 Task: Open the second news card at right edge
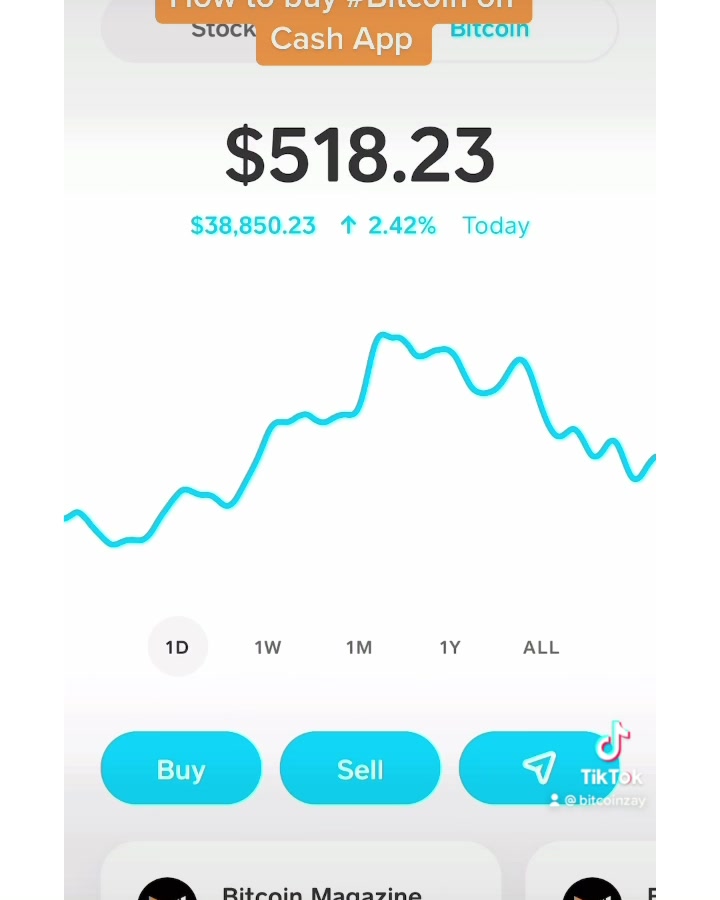pyautogui.click(x=591, y=871)
